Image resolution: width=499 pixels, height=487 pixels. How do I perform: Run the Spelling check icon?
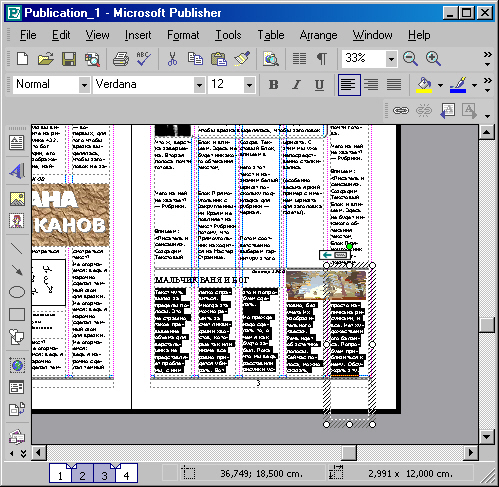(144, 59)
